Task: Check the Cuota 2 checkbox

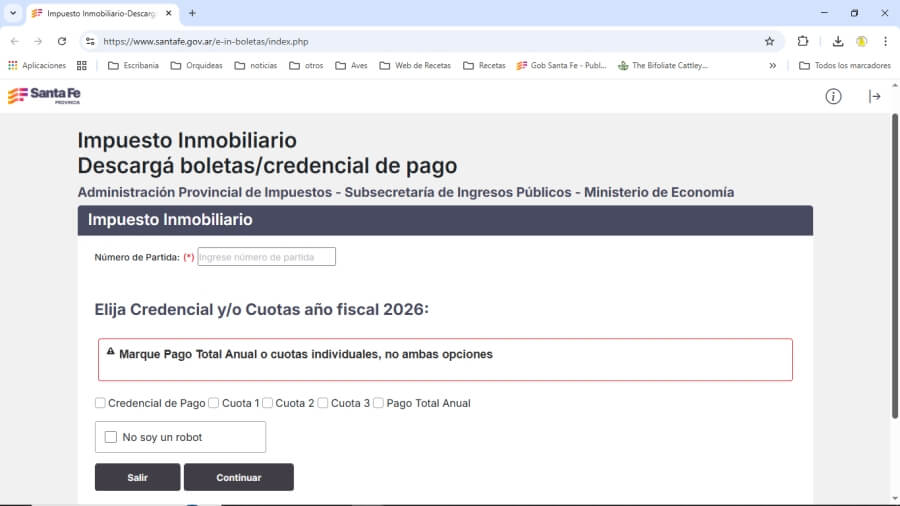Action: click(267, 403)
